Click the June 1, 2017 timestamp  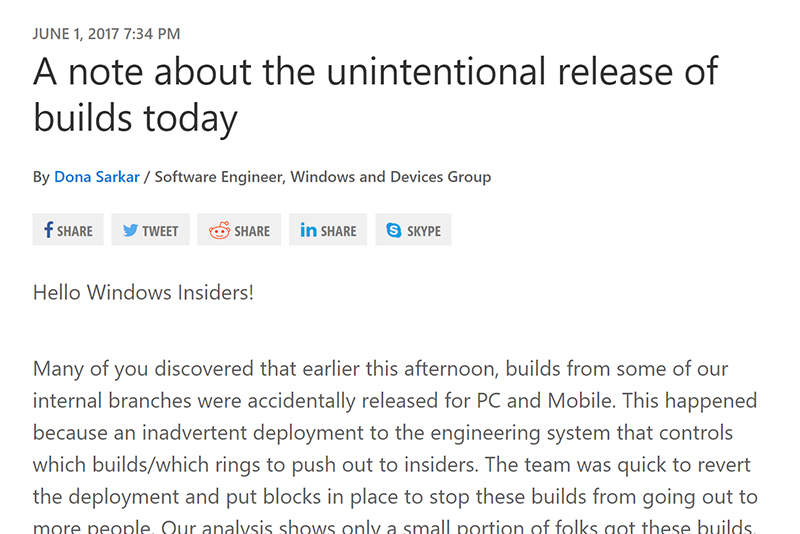click(107, 34)
